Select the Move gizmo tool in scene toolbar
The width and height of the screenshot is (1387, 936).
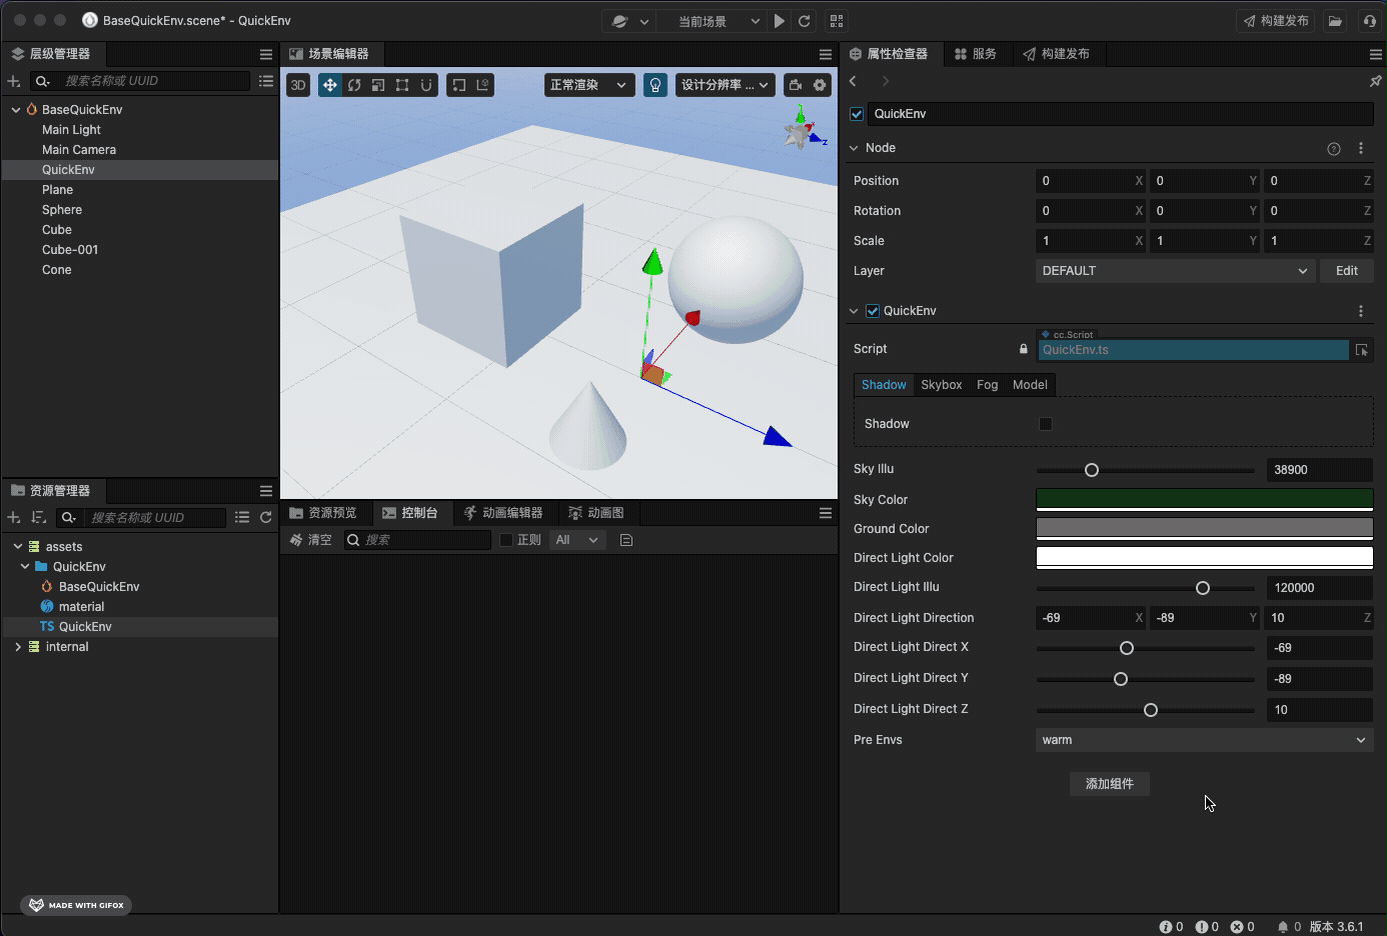[330, 85]
